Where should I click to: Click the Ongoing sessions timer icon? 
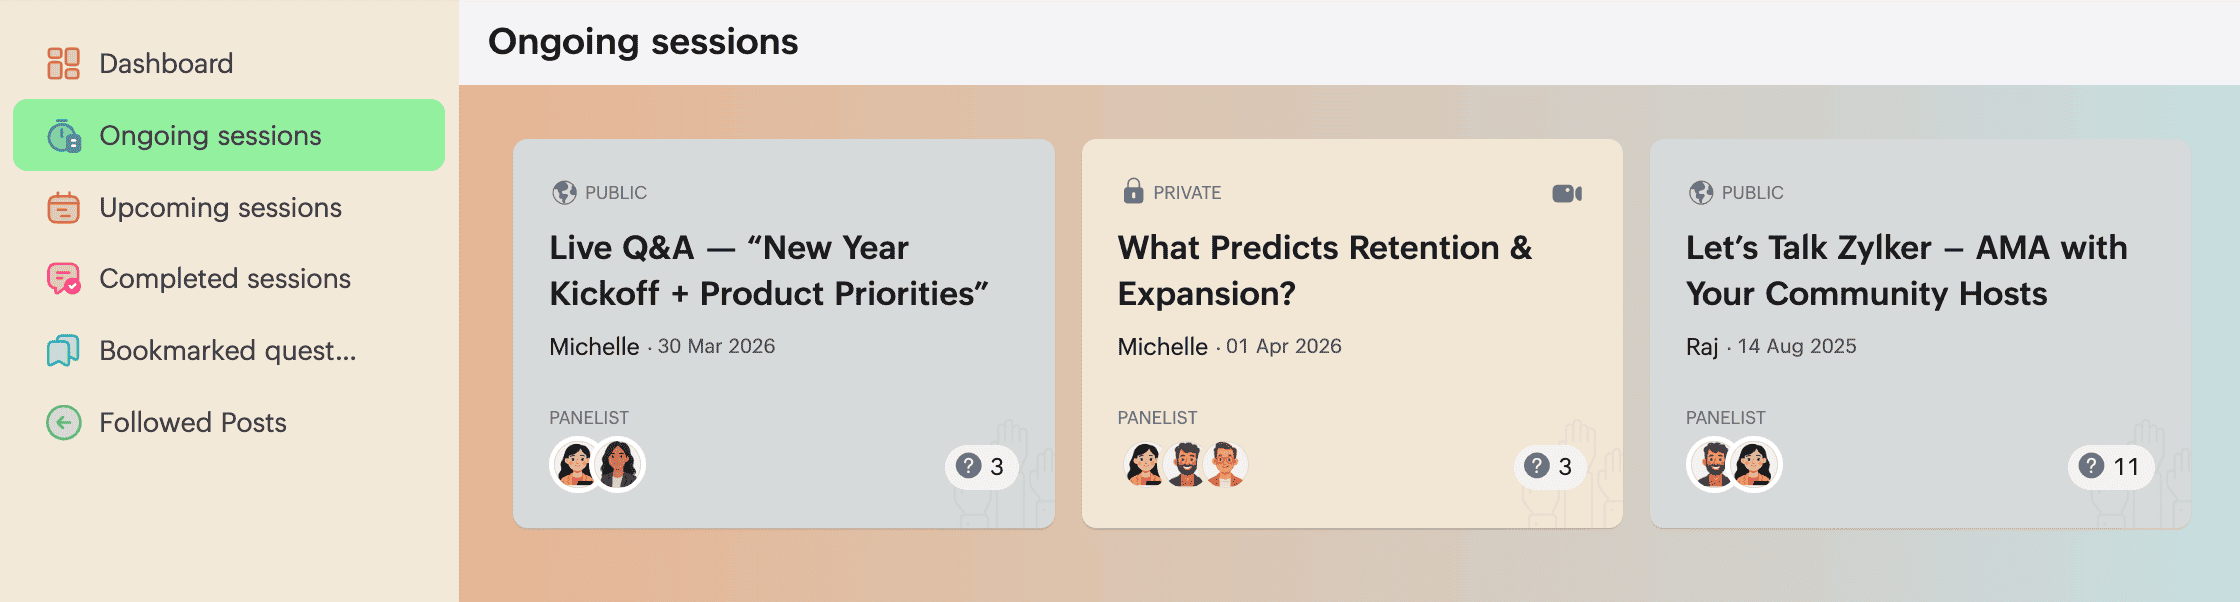[63, 136]
